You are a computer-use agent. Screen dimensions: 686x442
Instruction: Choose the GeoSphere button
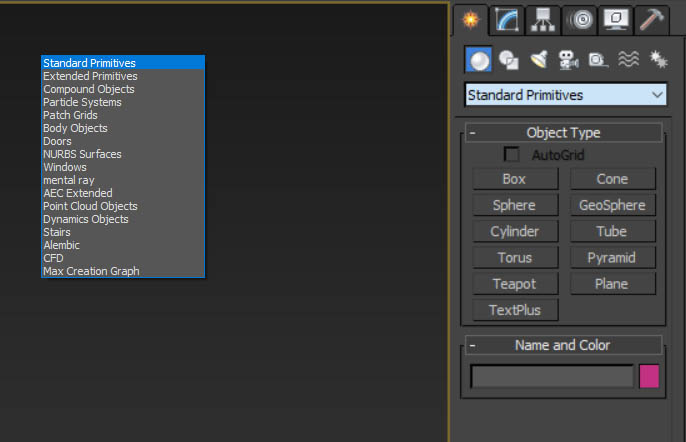tap(612, 205)
